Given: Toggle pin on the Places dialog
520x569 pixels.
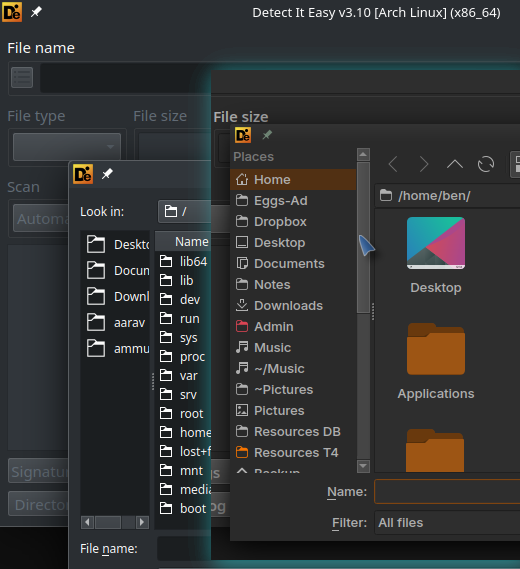Looking at the screenshot, I should pos(267,135).
